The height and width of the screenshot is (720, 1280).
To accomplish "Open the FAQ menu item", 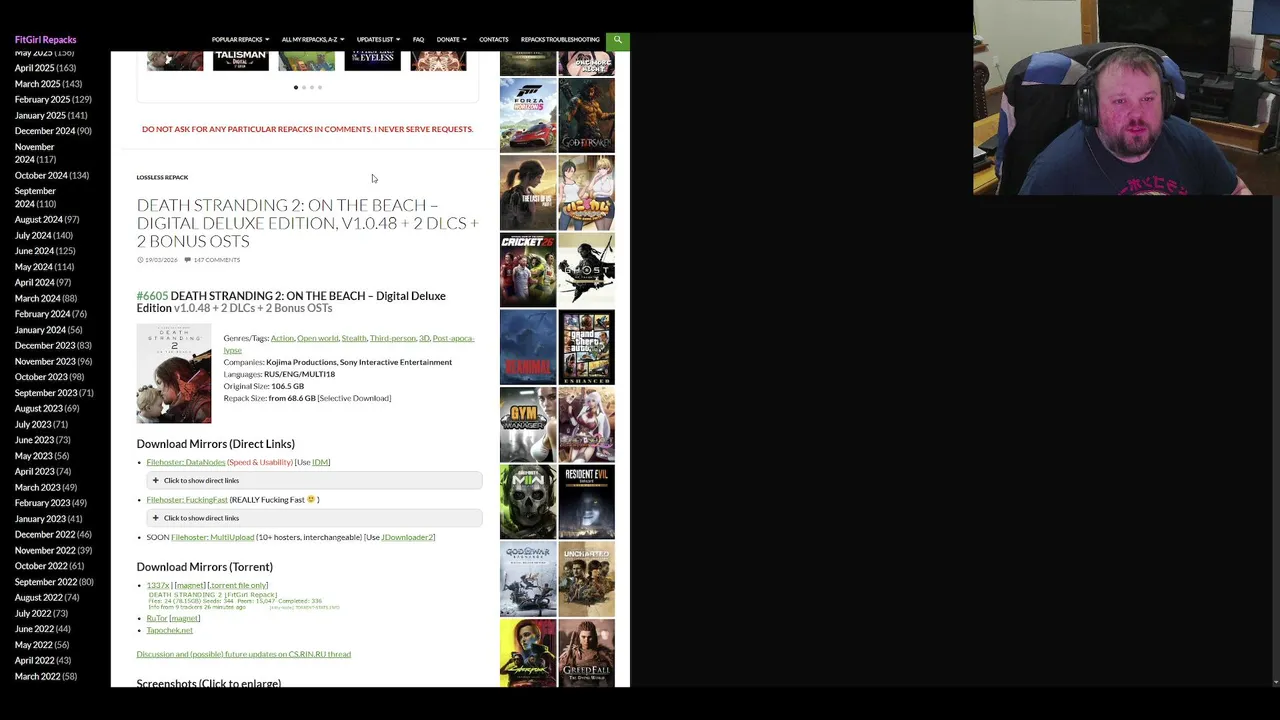I will [x=418, y=40].
